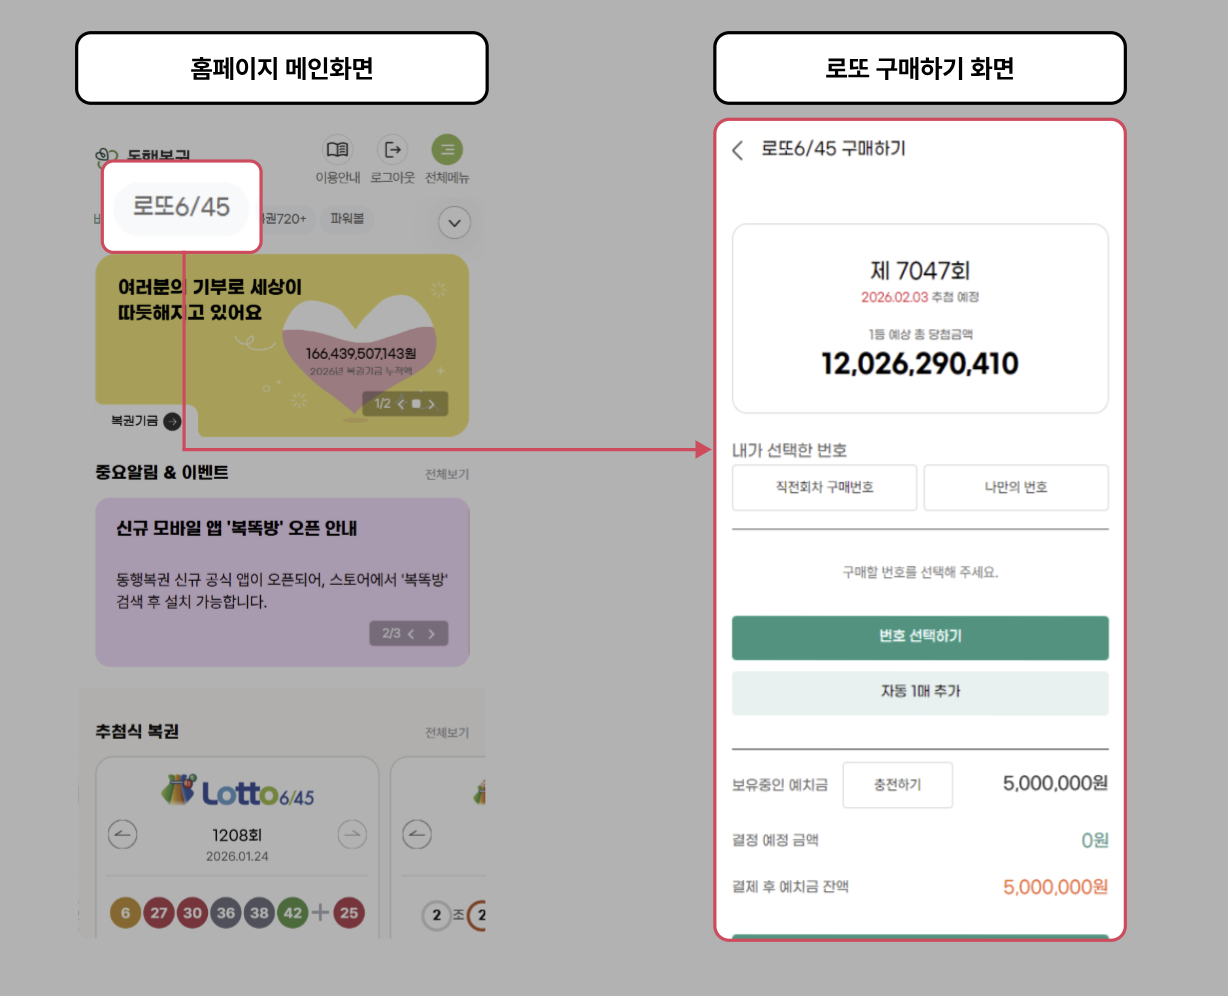This screenshot has height=996, width=1228.
Task: Open 전체보기 link for 중요알림 & 이벤트
Action: pos(446,474)
